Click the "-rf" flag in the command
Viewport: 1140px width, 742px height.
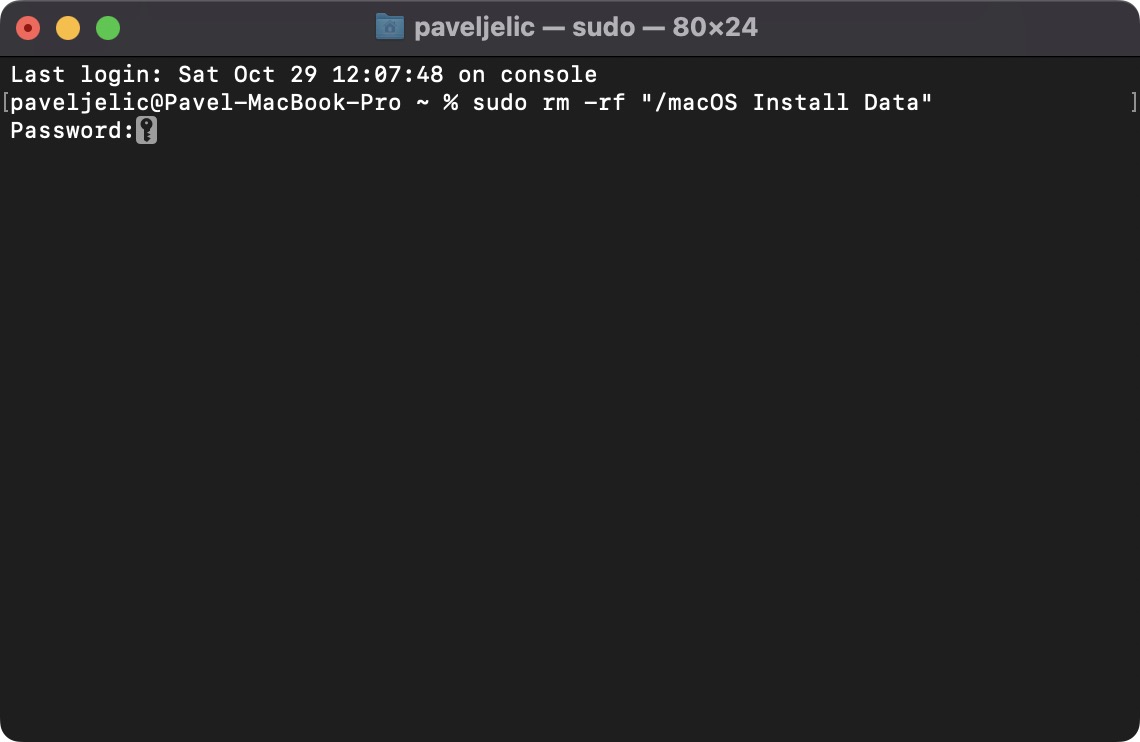tap(604, 103)
